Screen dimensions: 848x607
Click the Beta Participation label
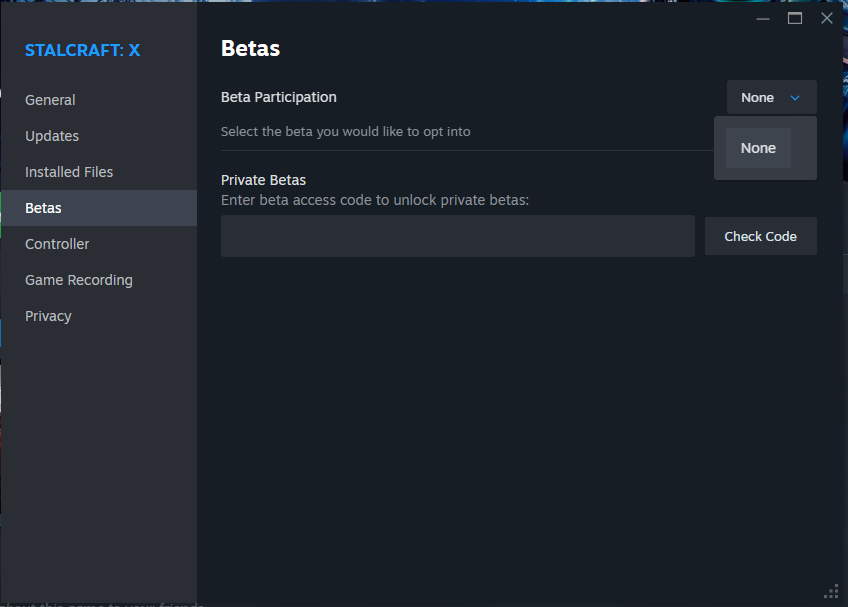(279, 97)
